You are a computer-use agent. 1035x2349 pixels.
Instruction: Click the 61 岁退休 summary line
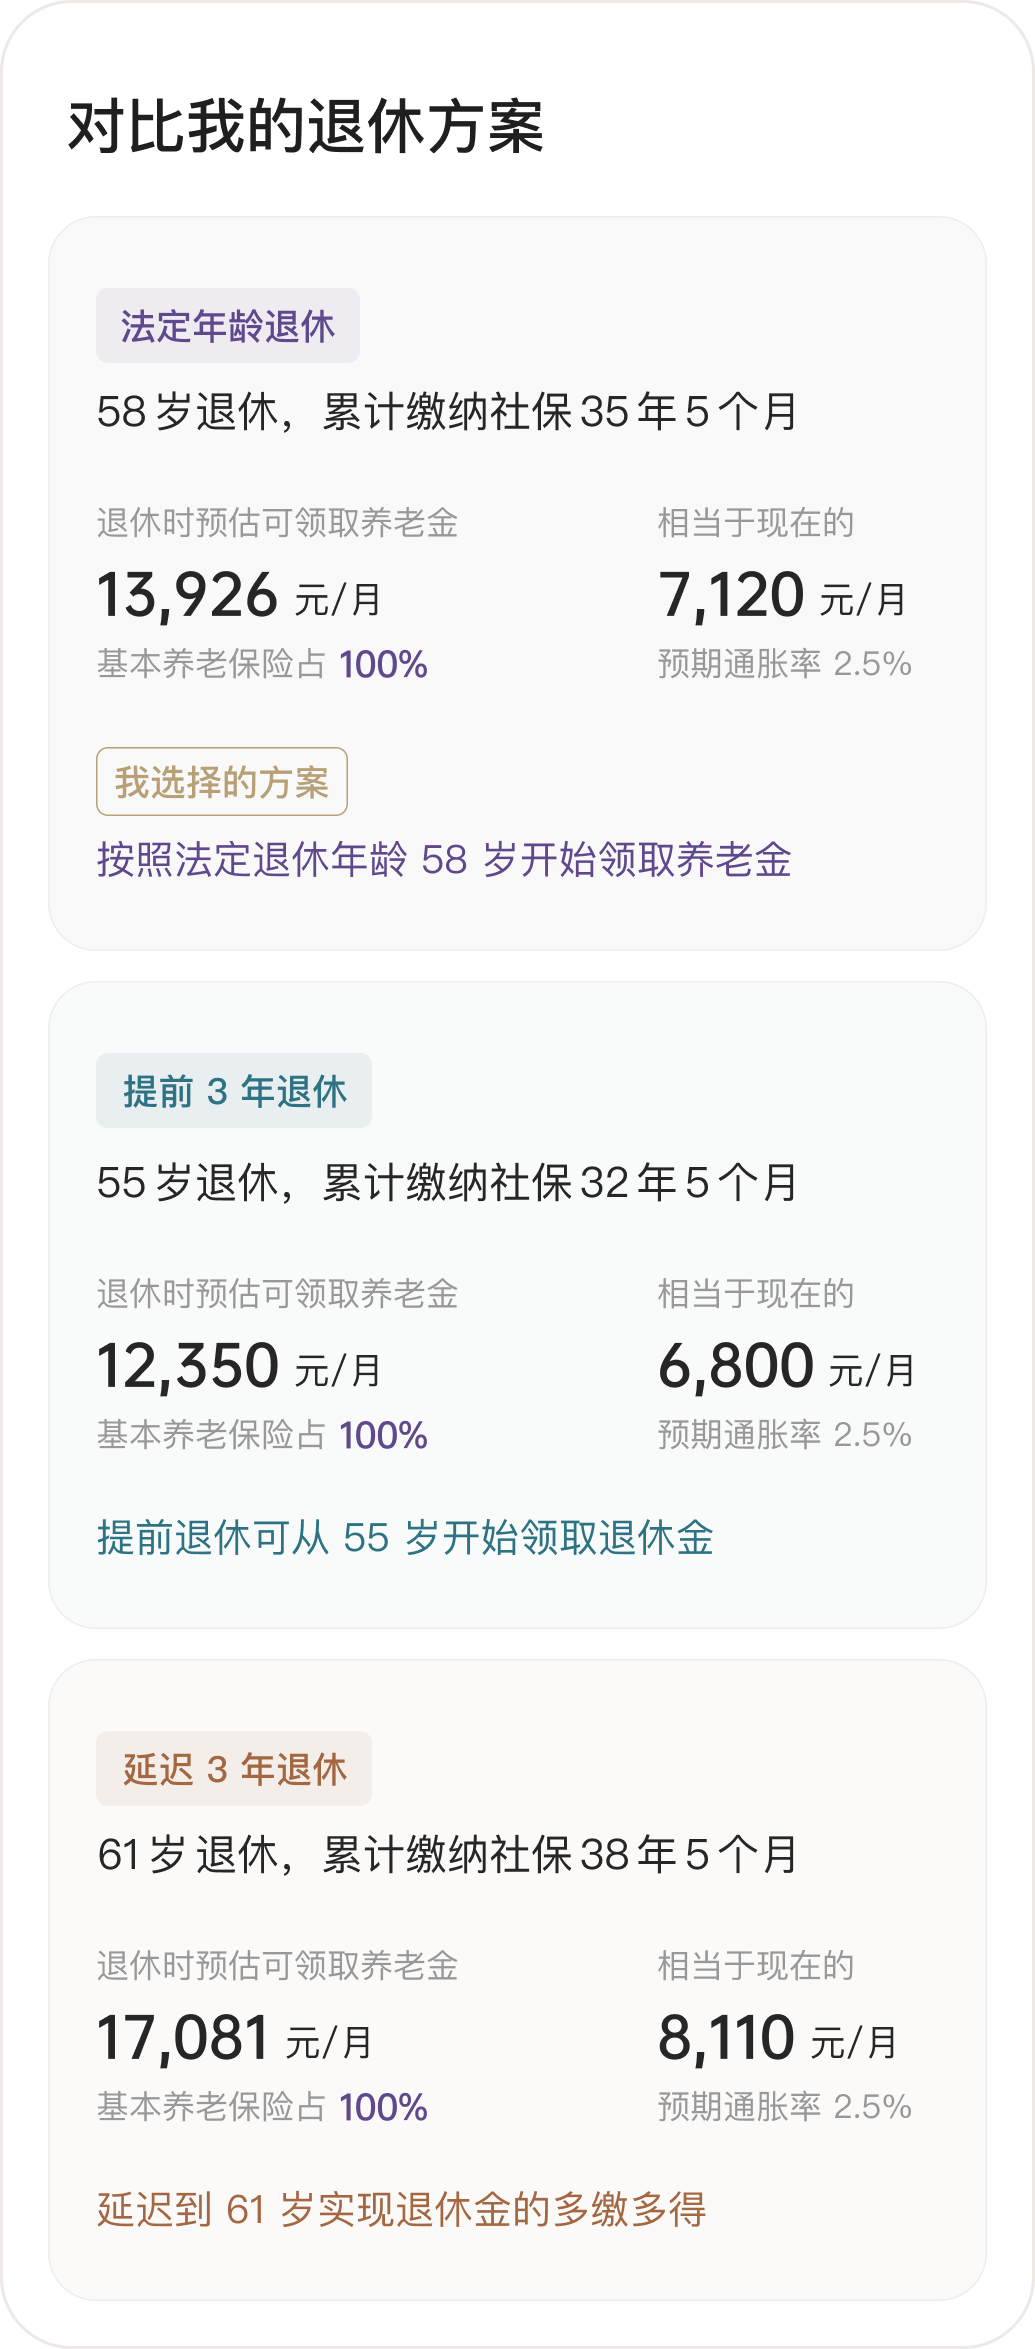pos(447,1855)
